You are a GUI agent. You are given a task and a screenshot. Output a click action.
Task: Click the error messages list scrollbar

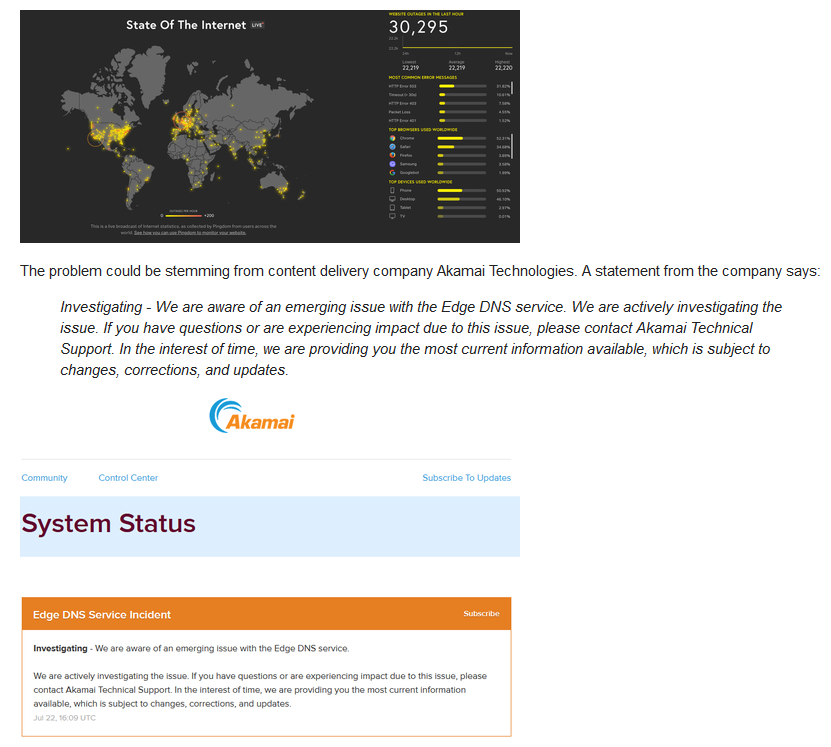[x=512, y=88]
